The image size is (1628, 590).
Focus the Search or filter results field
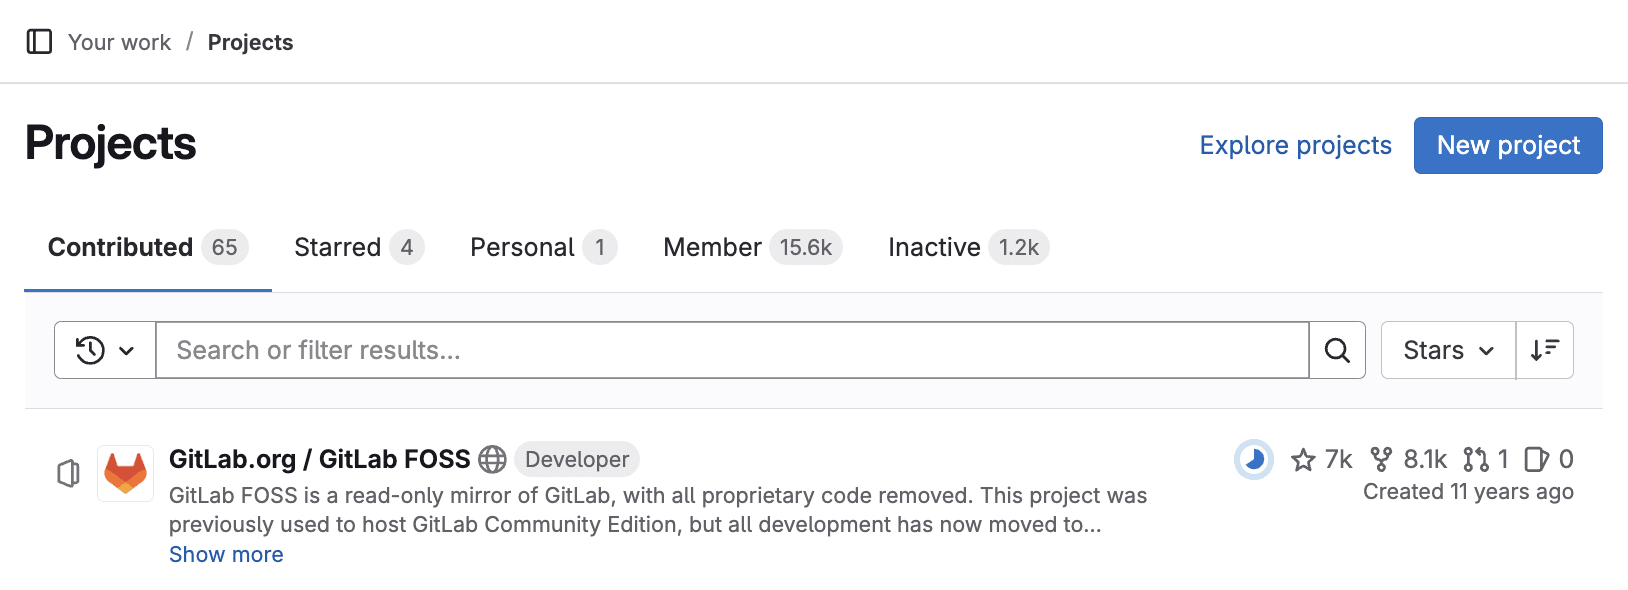732,350
